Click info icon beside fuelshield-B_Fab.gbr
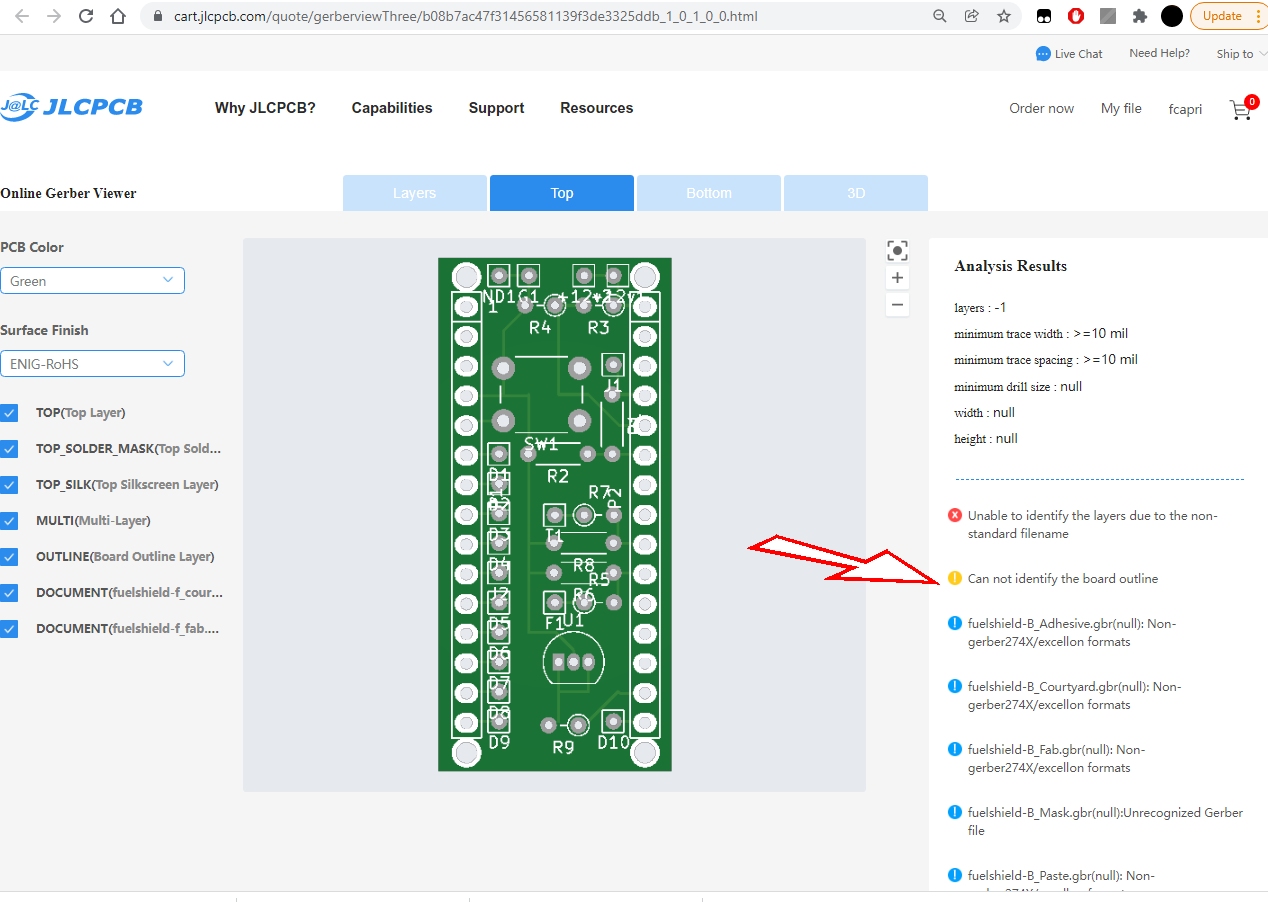Viewport: 1268px width, 902px height. click(955, 750)
